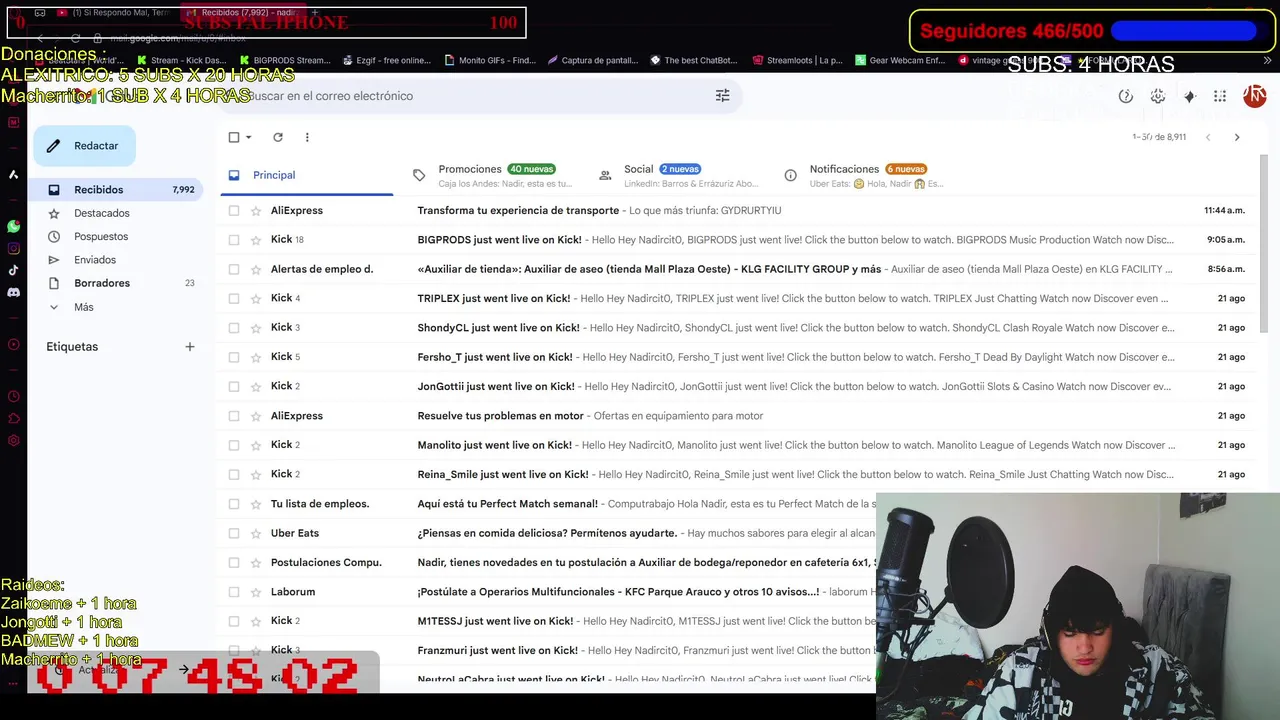Open TikTok in the browser sidebar

click(13, 270)
